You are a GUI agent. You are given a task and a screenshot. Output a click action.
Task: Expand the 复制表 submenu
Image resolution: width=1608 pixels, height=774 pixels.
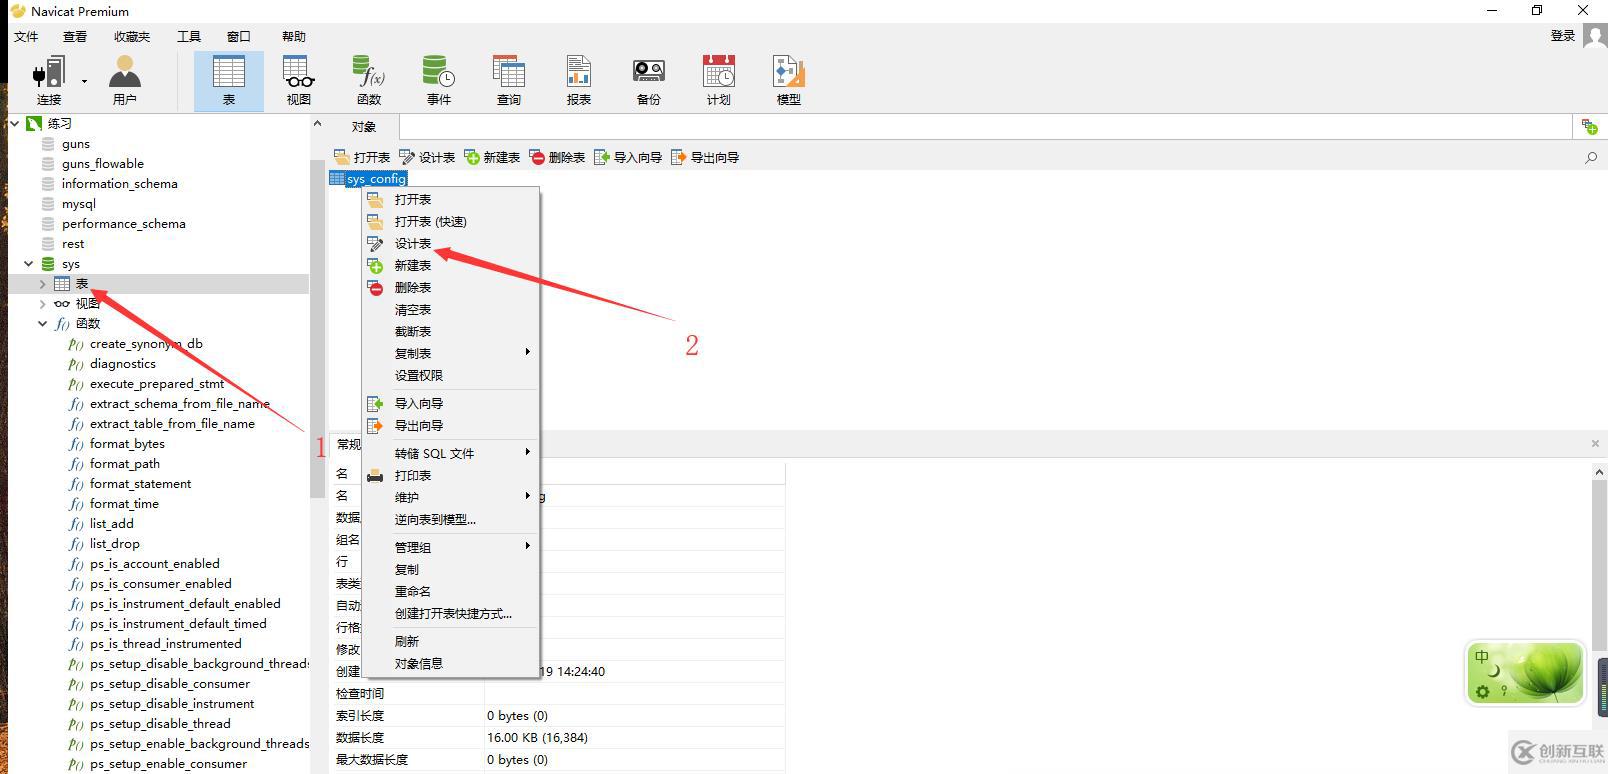(450, 354)
